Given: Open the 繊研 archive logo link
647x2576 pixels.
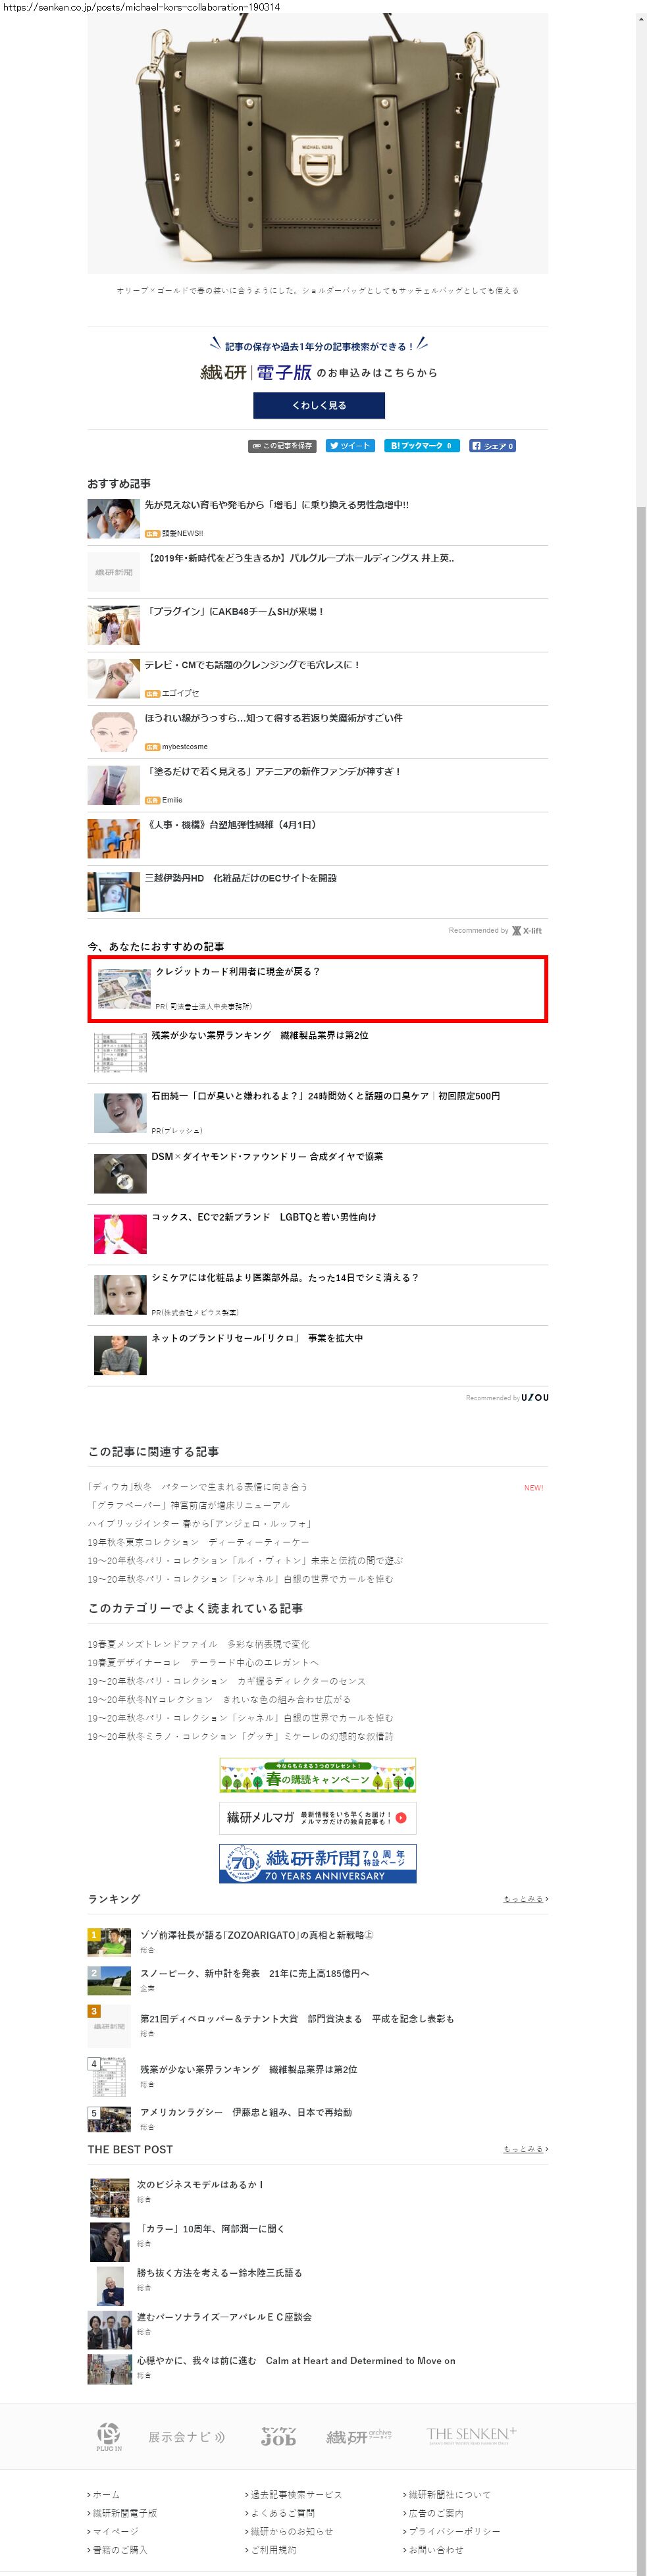Looking at the screenshot, I should 358,2437.
